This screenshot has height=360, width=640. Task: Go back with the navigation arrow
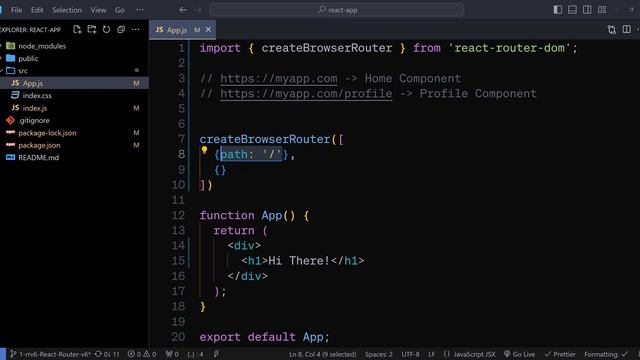[x=183, y=10]
